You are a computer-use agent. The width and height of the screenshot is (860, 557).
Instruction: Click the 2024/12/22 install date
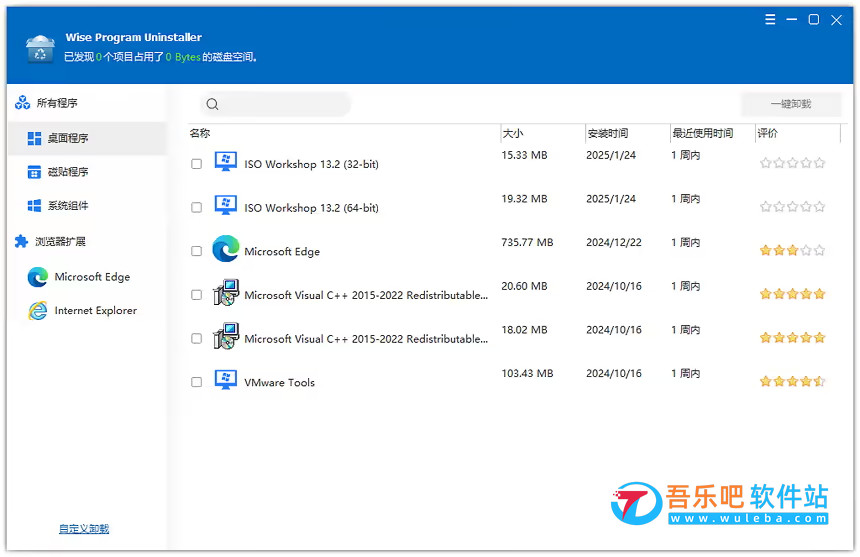tap(614, 242)
